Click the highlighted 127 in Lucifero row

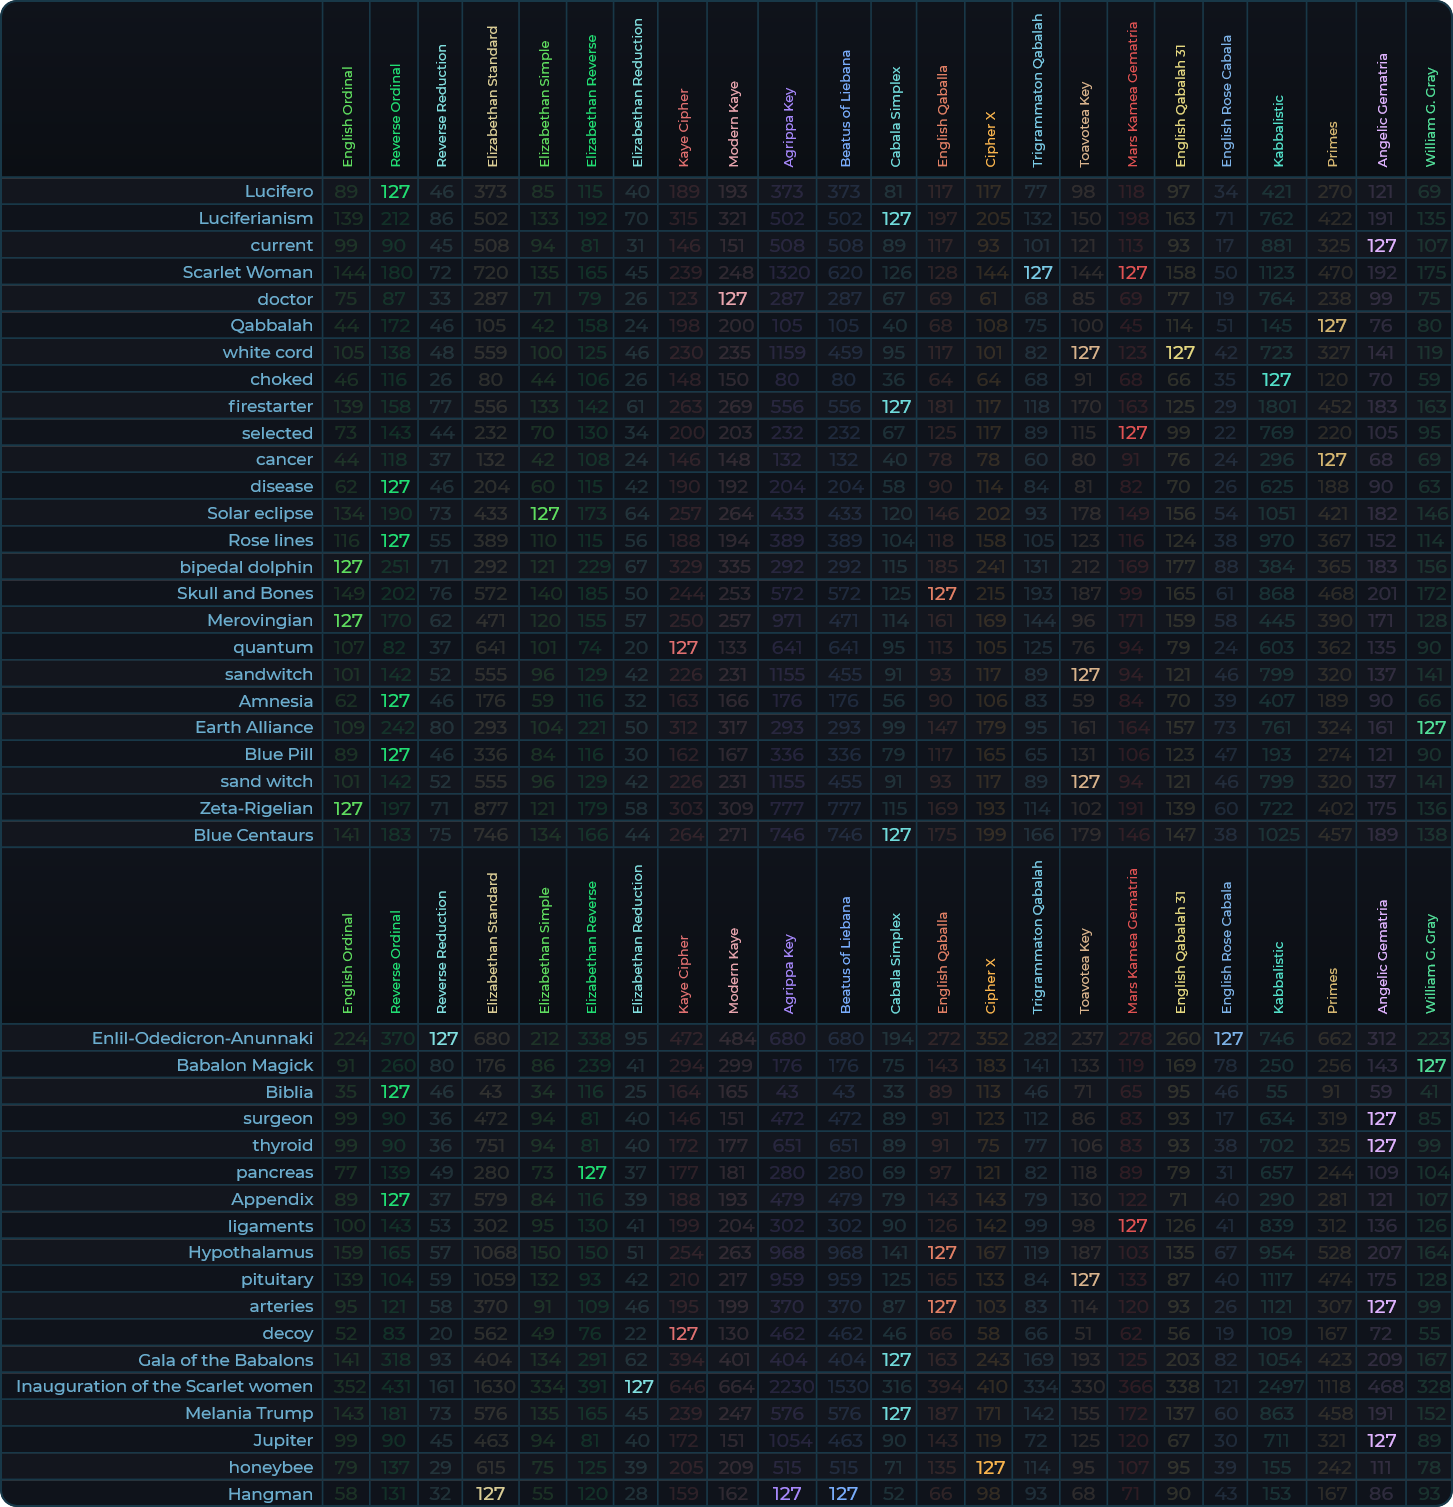[395, 191]
